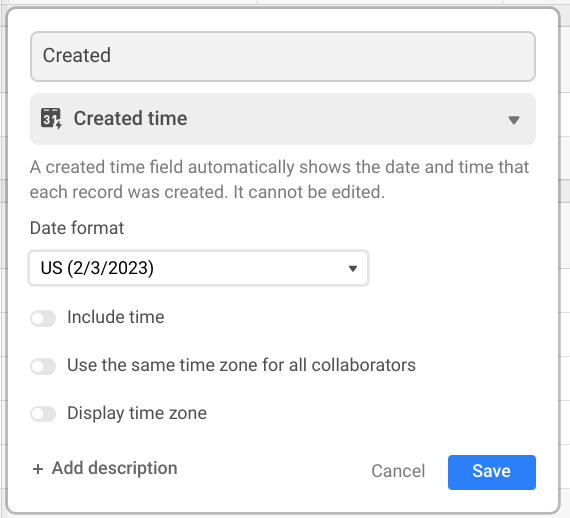The image size is (570, 518).
Task: Click the Date format heading label
Action: tap(77, 228)
